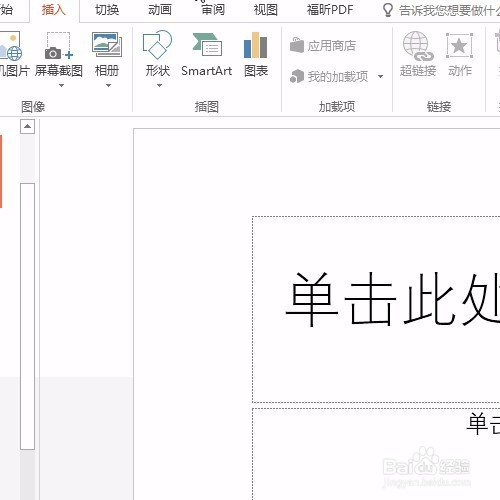Switch to the 切换 tab
The height and width of the screenshot is (500, 500).
(x=107, y=10)
